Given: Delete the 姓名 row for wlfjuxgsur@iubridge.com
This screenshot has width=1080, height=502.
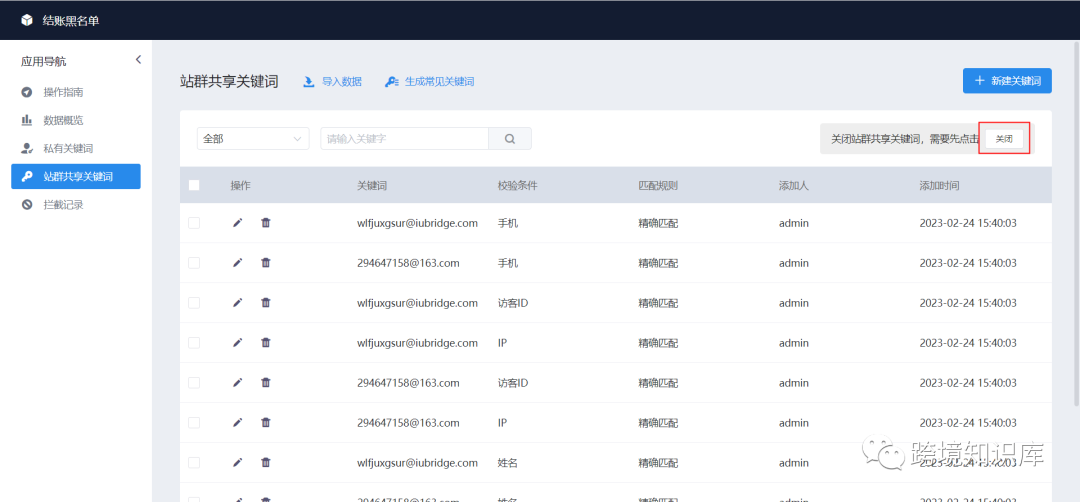Looking at the screenshot, I should 266,463.
